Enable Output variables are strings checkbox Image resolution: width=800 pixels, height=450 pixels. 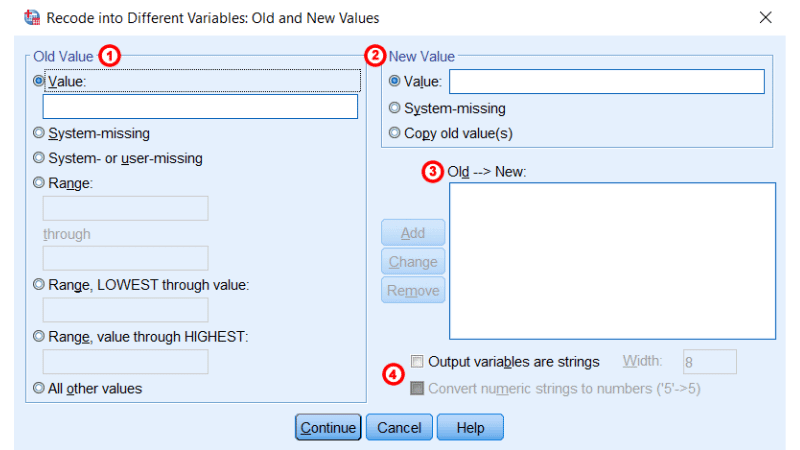tap(417, 362)
